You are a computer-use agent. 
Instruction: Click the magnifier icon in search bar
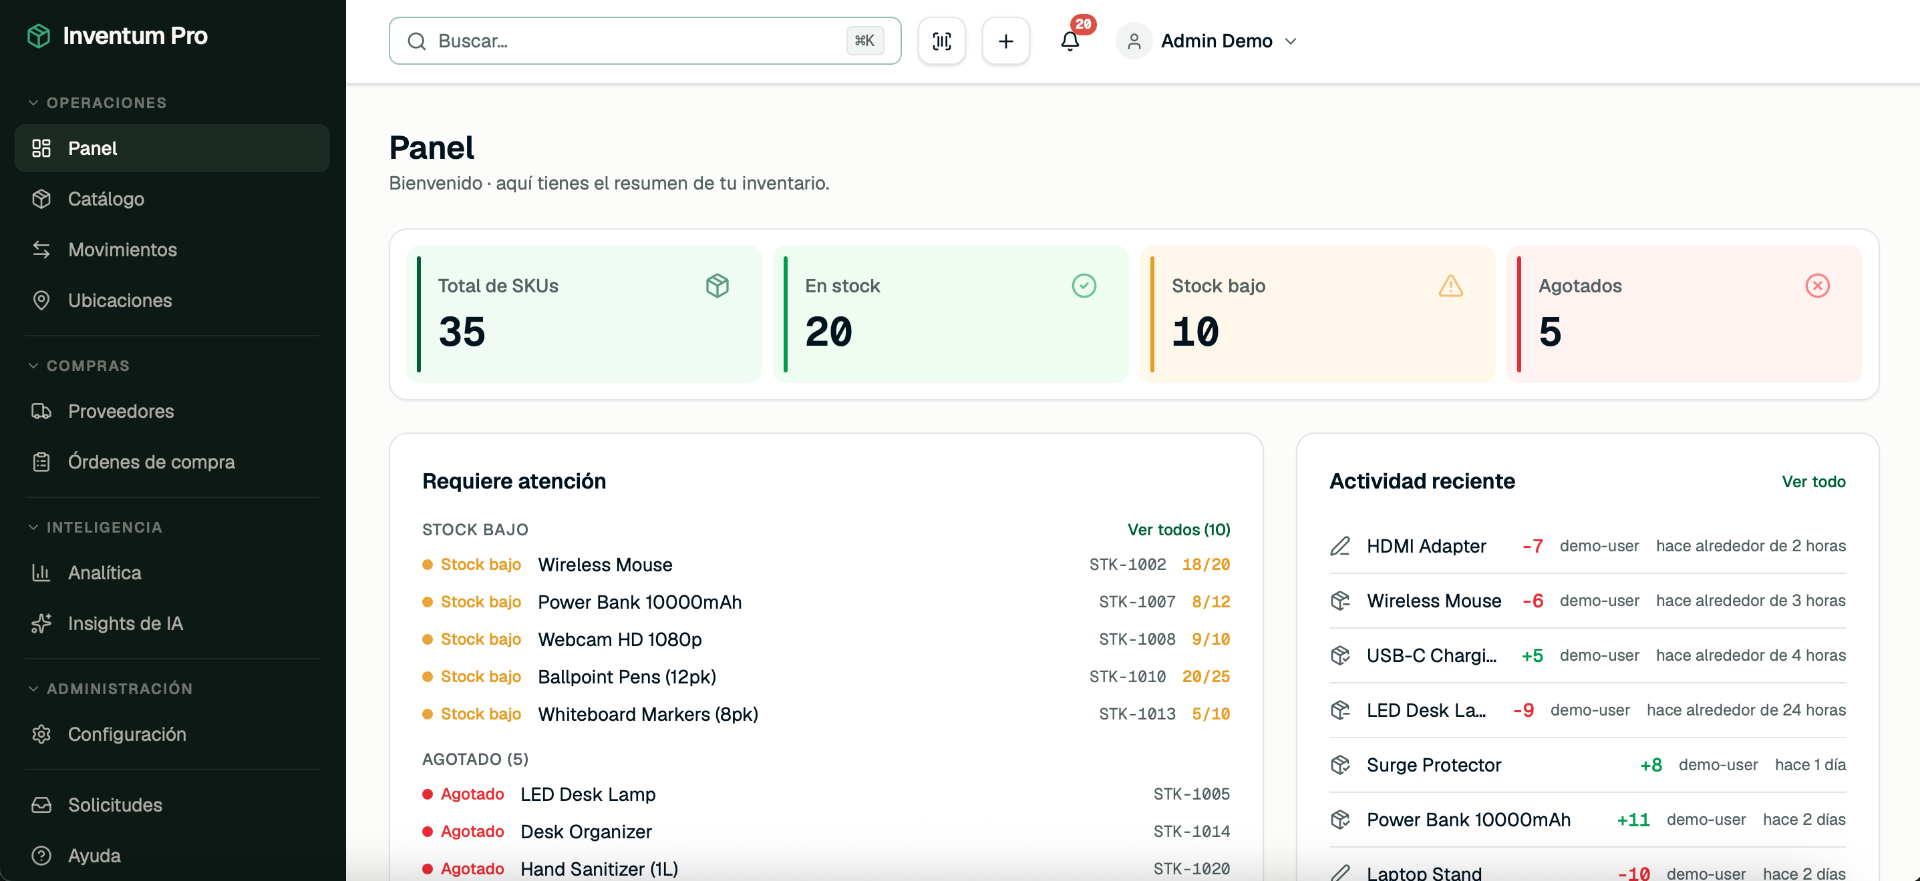(417, 41)
